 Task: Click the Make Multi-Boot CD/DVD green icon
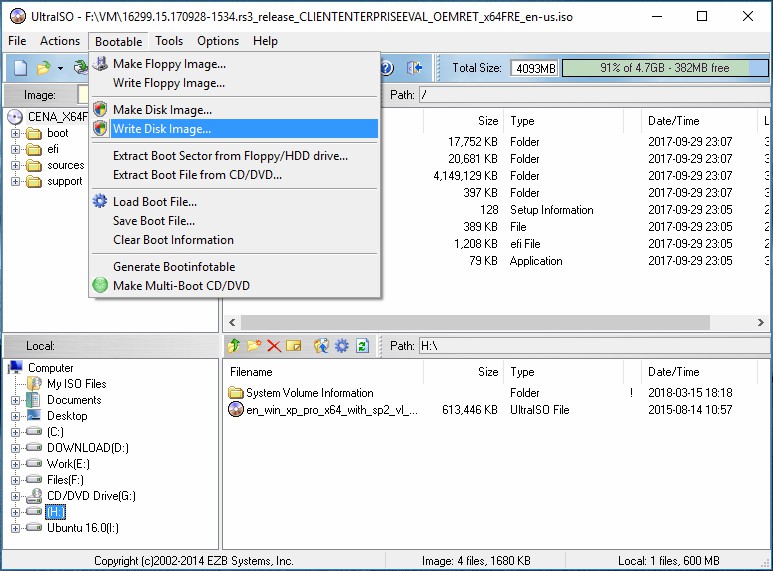point(100,285)
